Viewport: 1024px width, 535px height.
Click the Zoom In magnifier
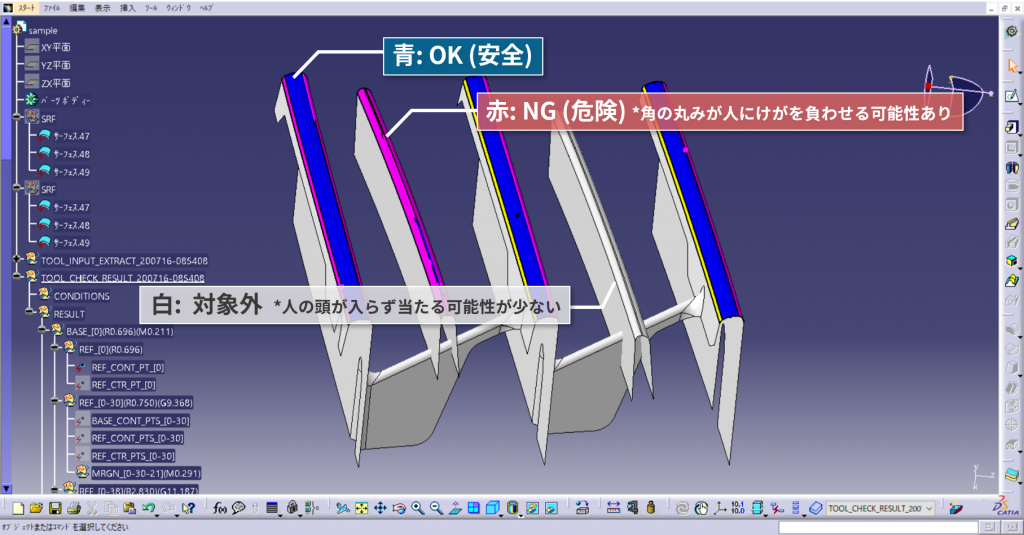(x=418, y=508)
